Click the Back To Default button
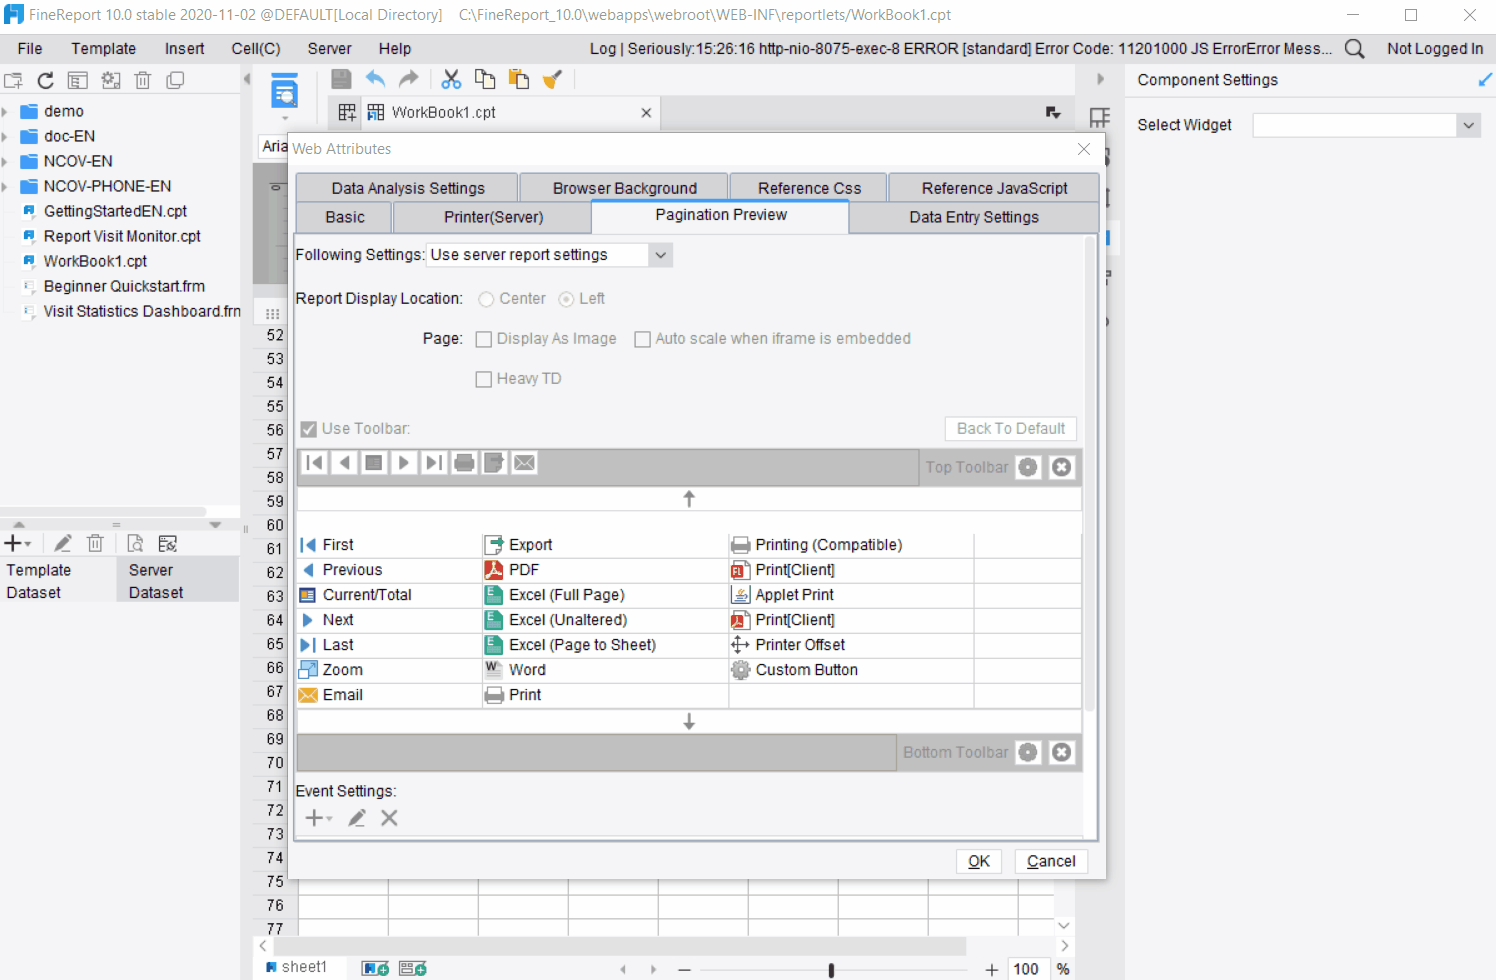The width and height of the screenshot is (1496, 980). (x=1010, y=428)
